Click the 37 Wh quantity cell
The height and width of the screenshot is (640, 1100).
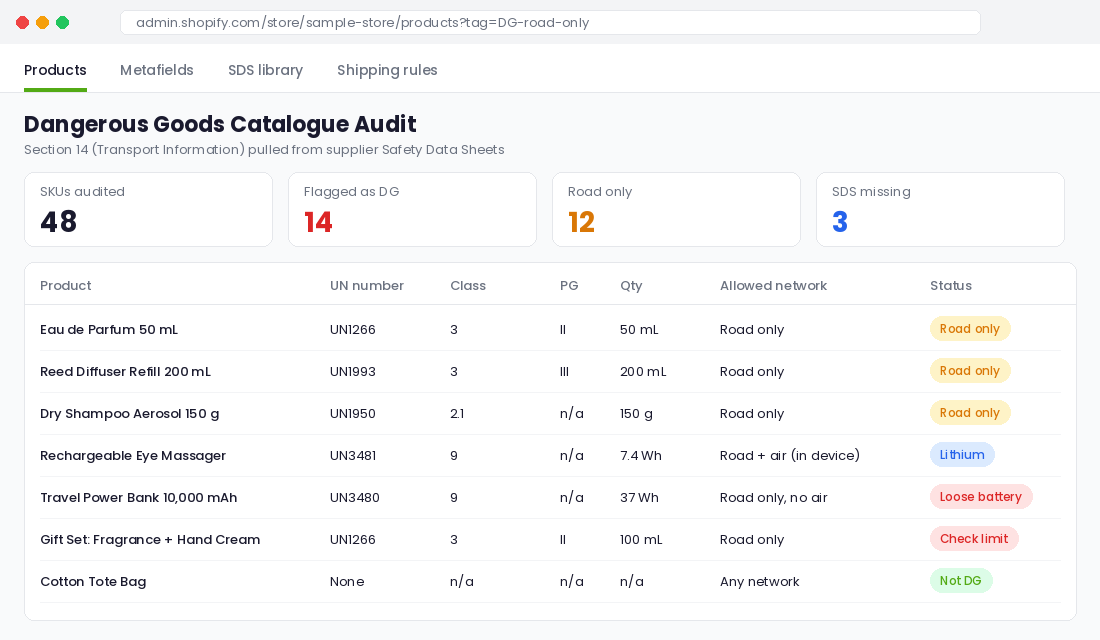(639, 498)
